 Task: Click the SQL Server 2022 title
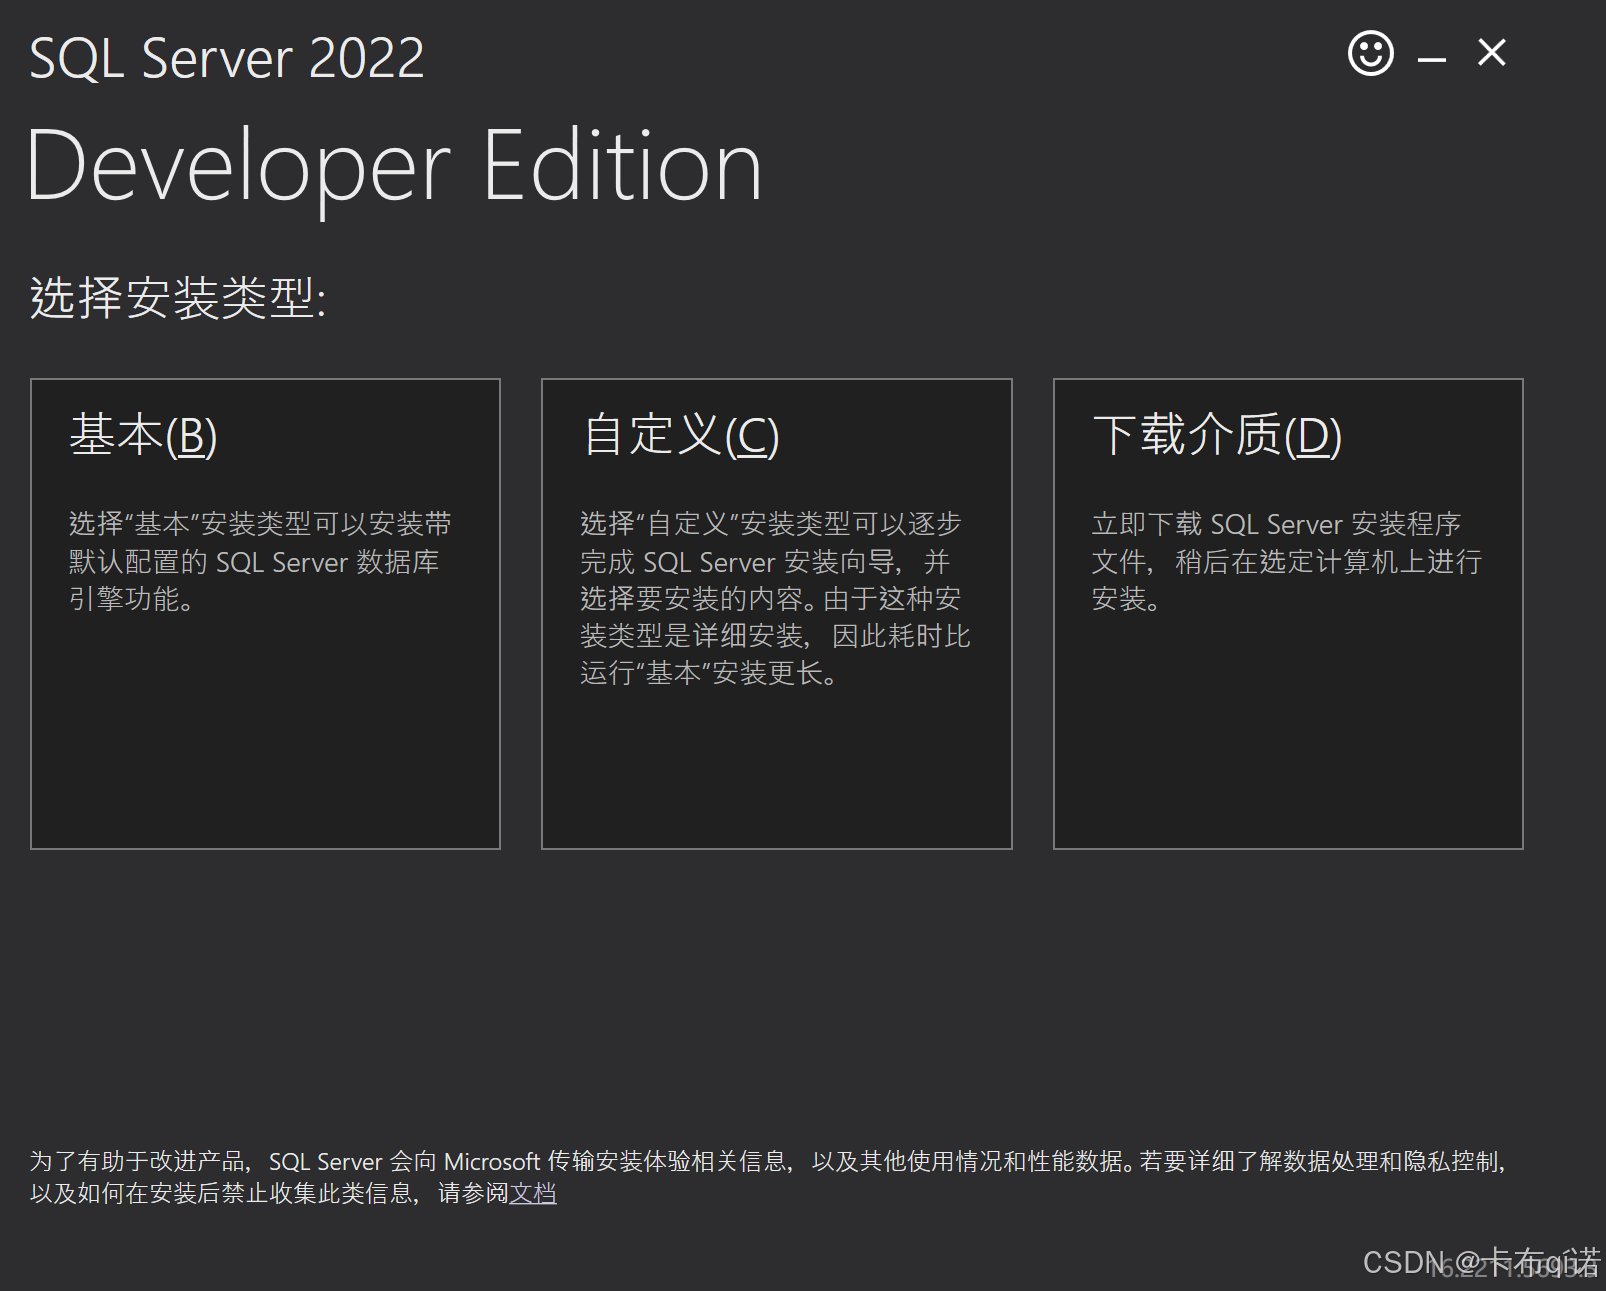point(226,58)
